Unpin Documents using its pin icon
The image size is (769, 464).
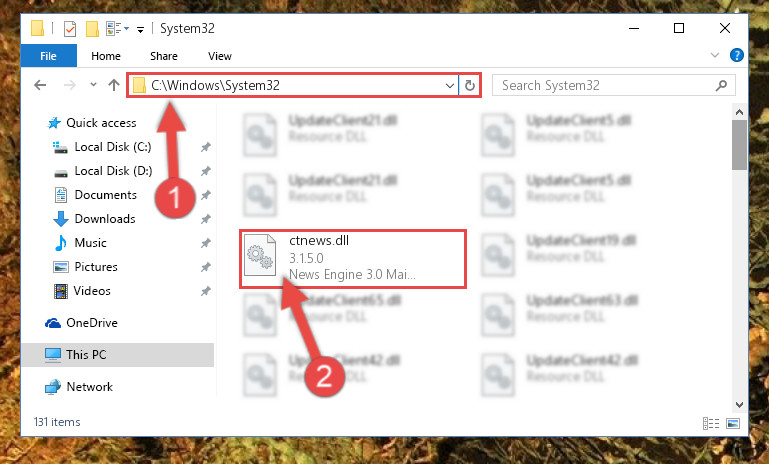click(205, 195)
